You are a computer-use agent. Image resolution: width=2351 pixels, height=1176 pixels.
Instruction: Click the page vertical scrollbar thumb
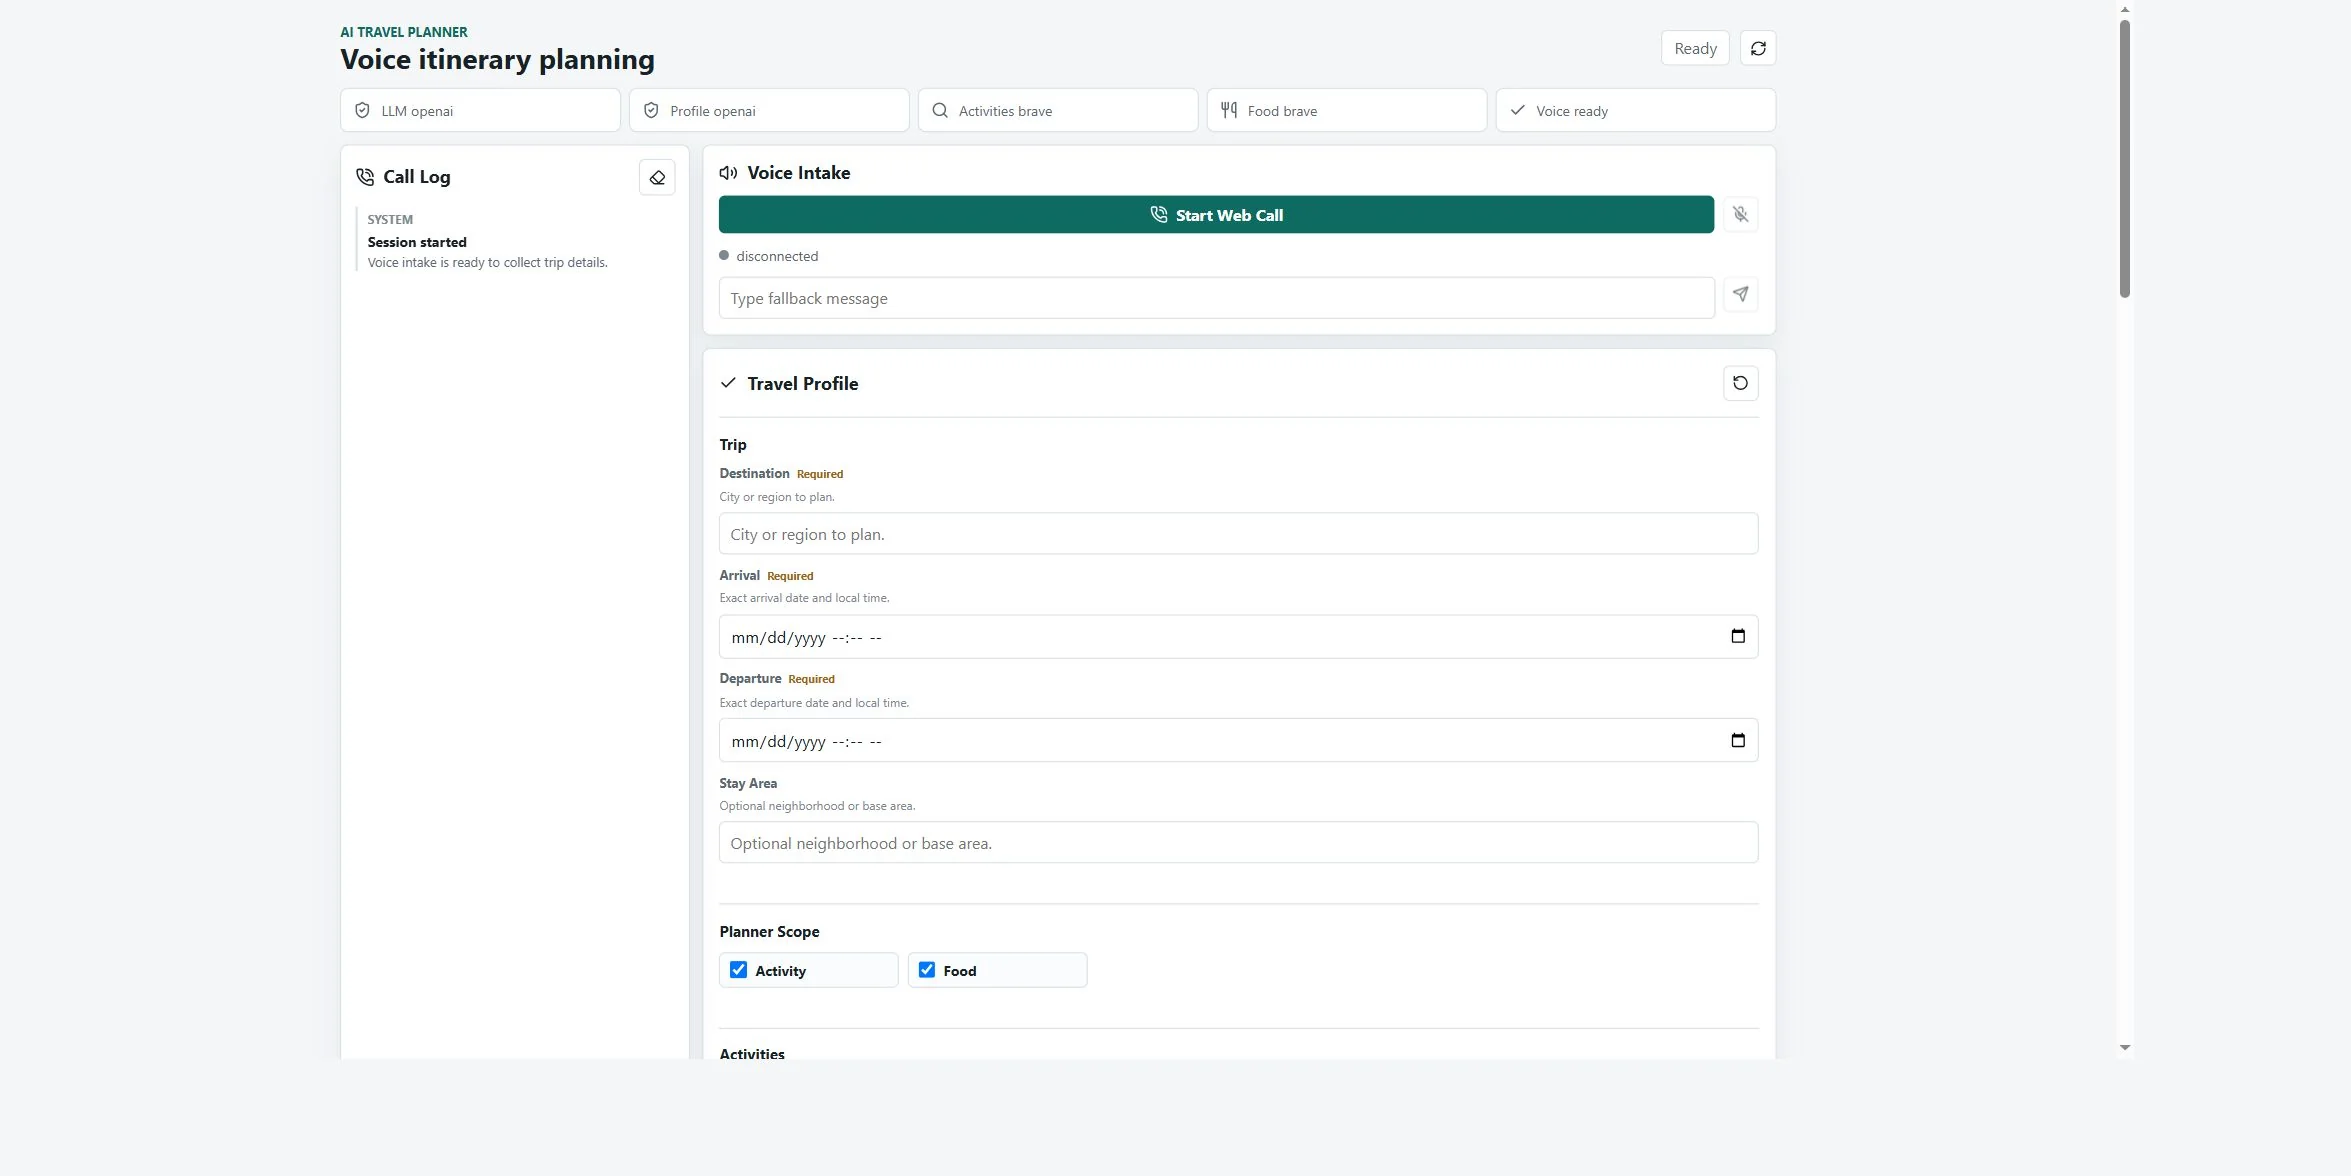[x=2125, y=158]
